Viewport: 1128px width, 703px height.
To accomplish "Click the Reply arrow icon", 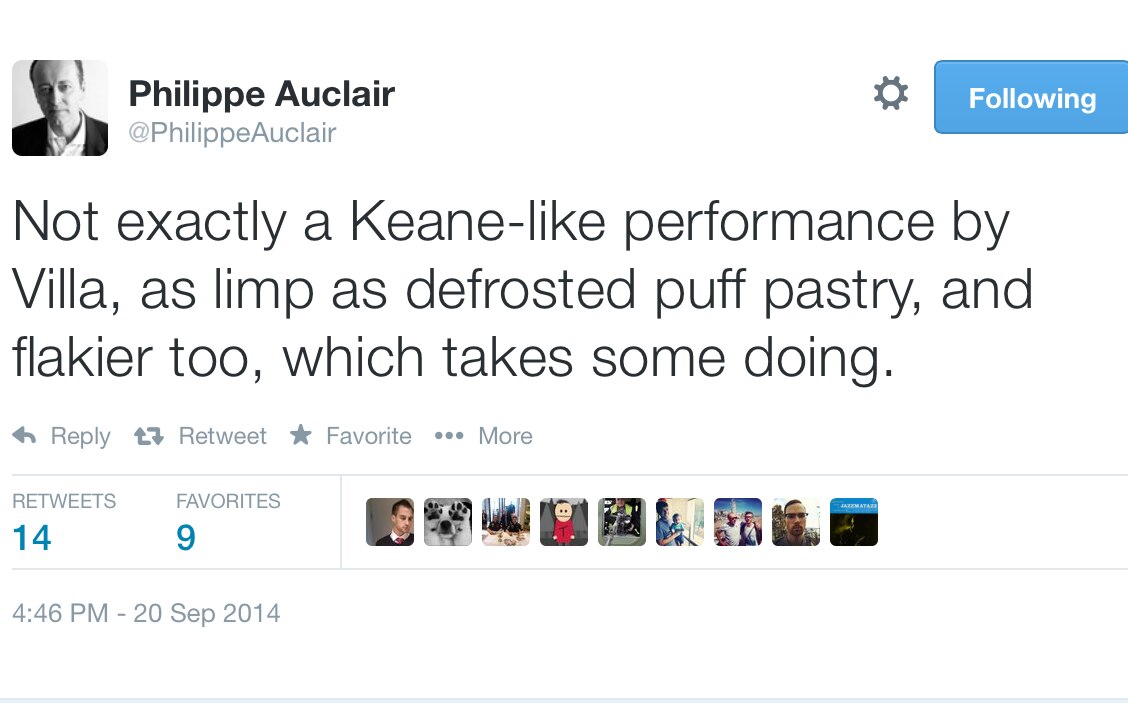I will tap(25, 436).
